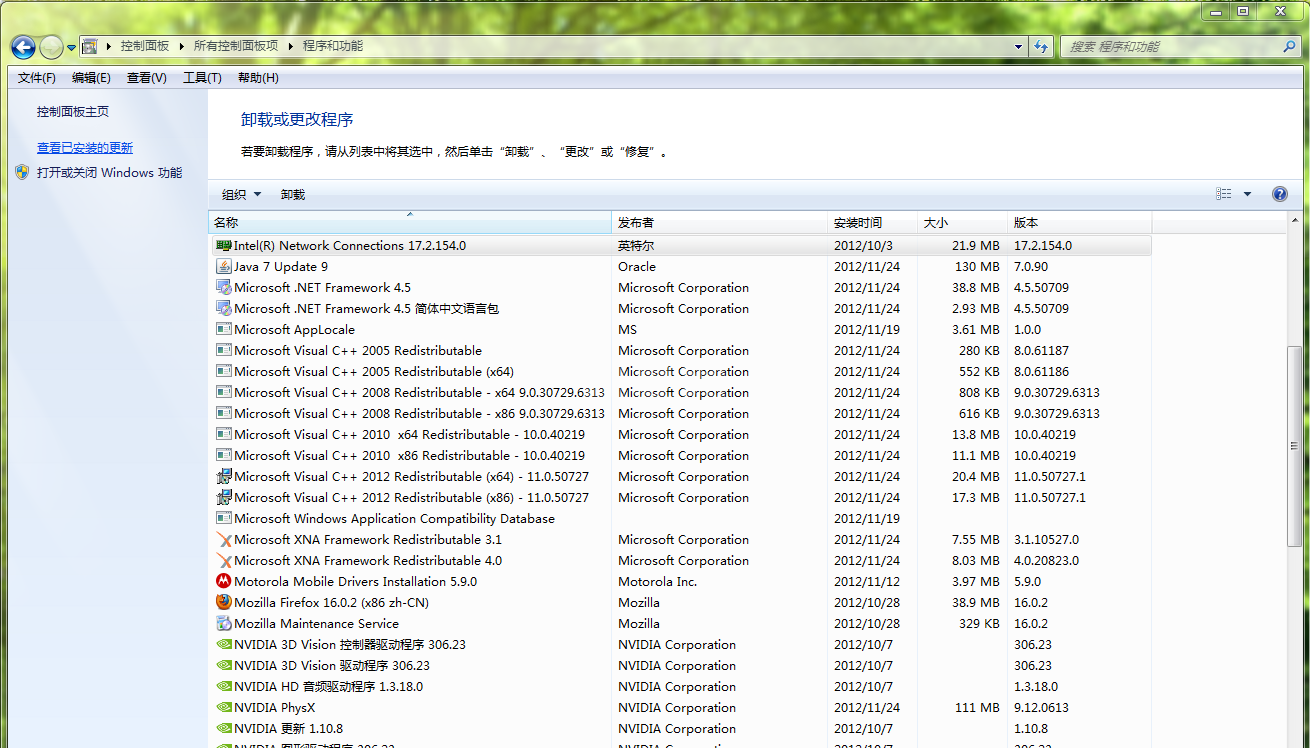Click size 3.97 MB cell
The width and height of the screenshot is (1310, 748).
coord(976,581)
